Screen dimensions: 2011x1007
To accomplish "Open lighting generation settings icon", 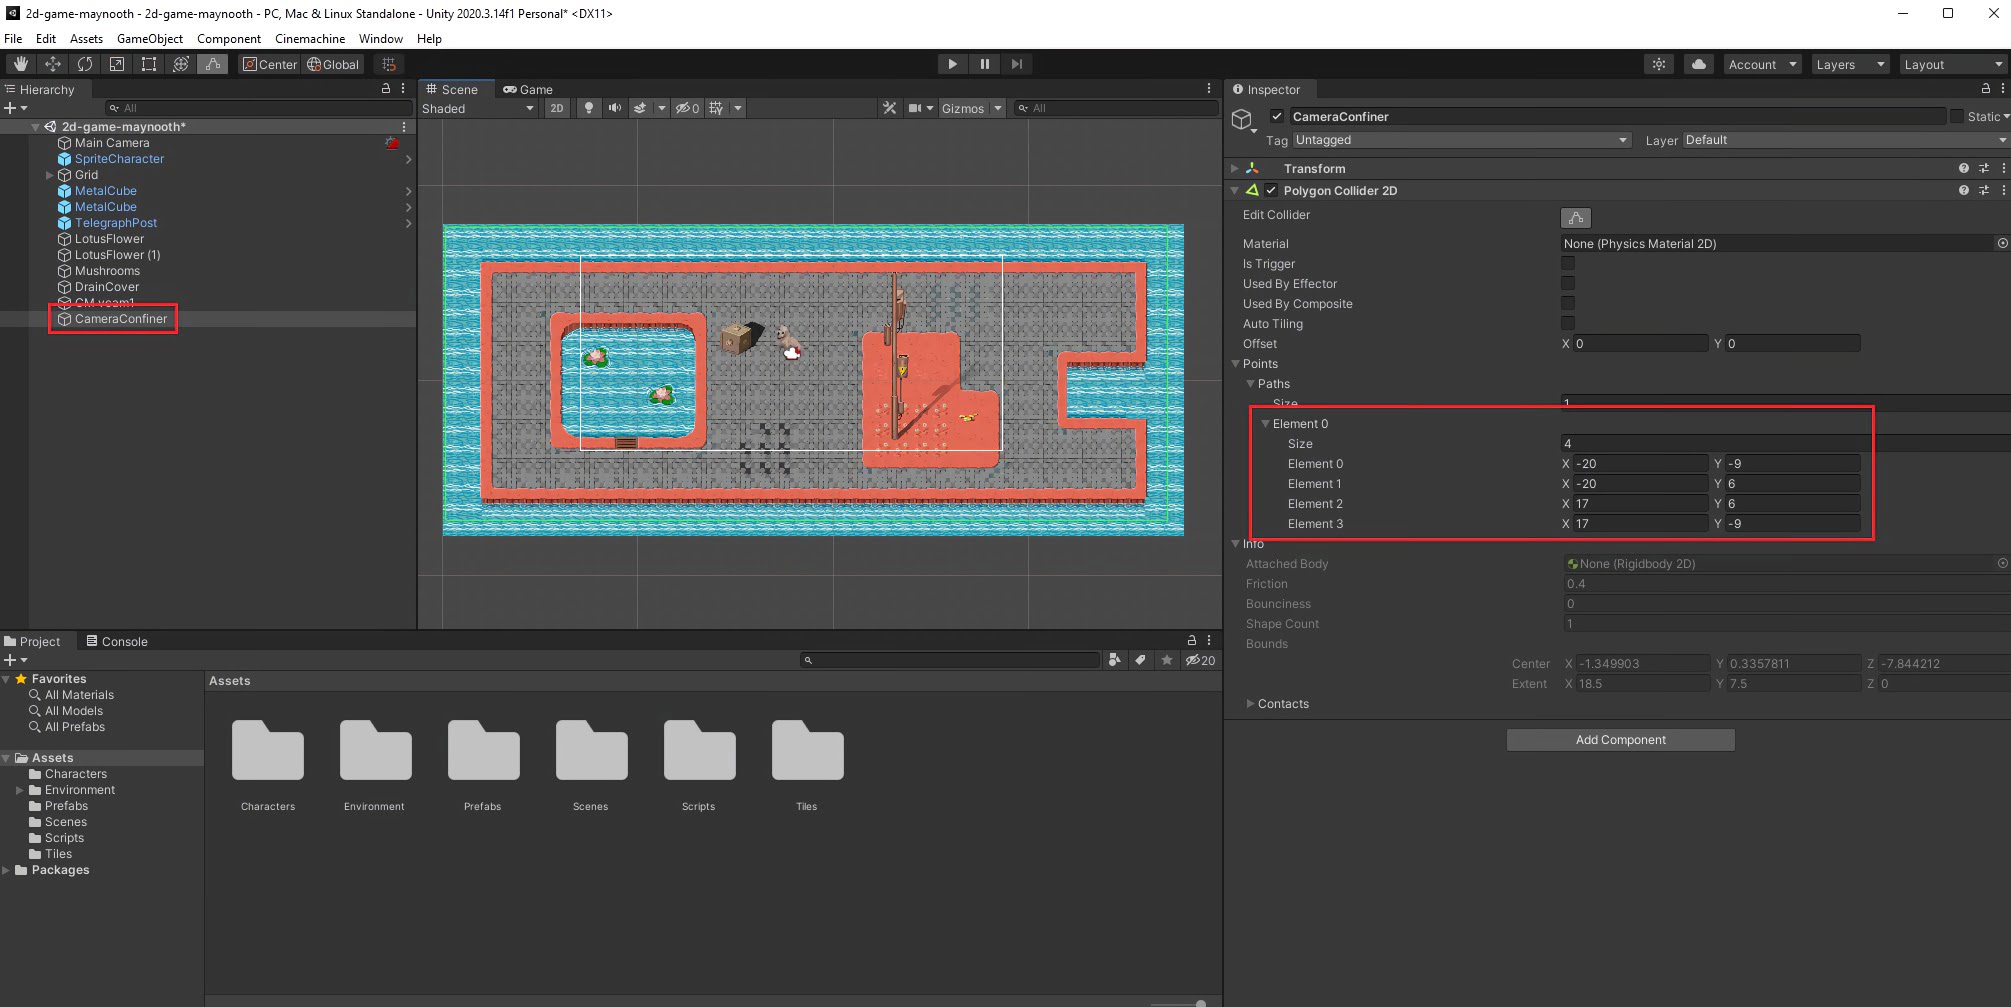I will pos(1659,64).
